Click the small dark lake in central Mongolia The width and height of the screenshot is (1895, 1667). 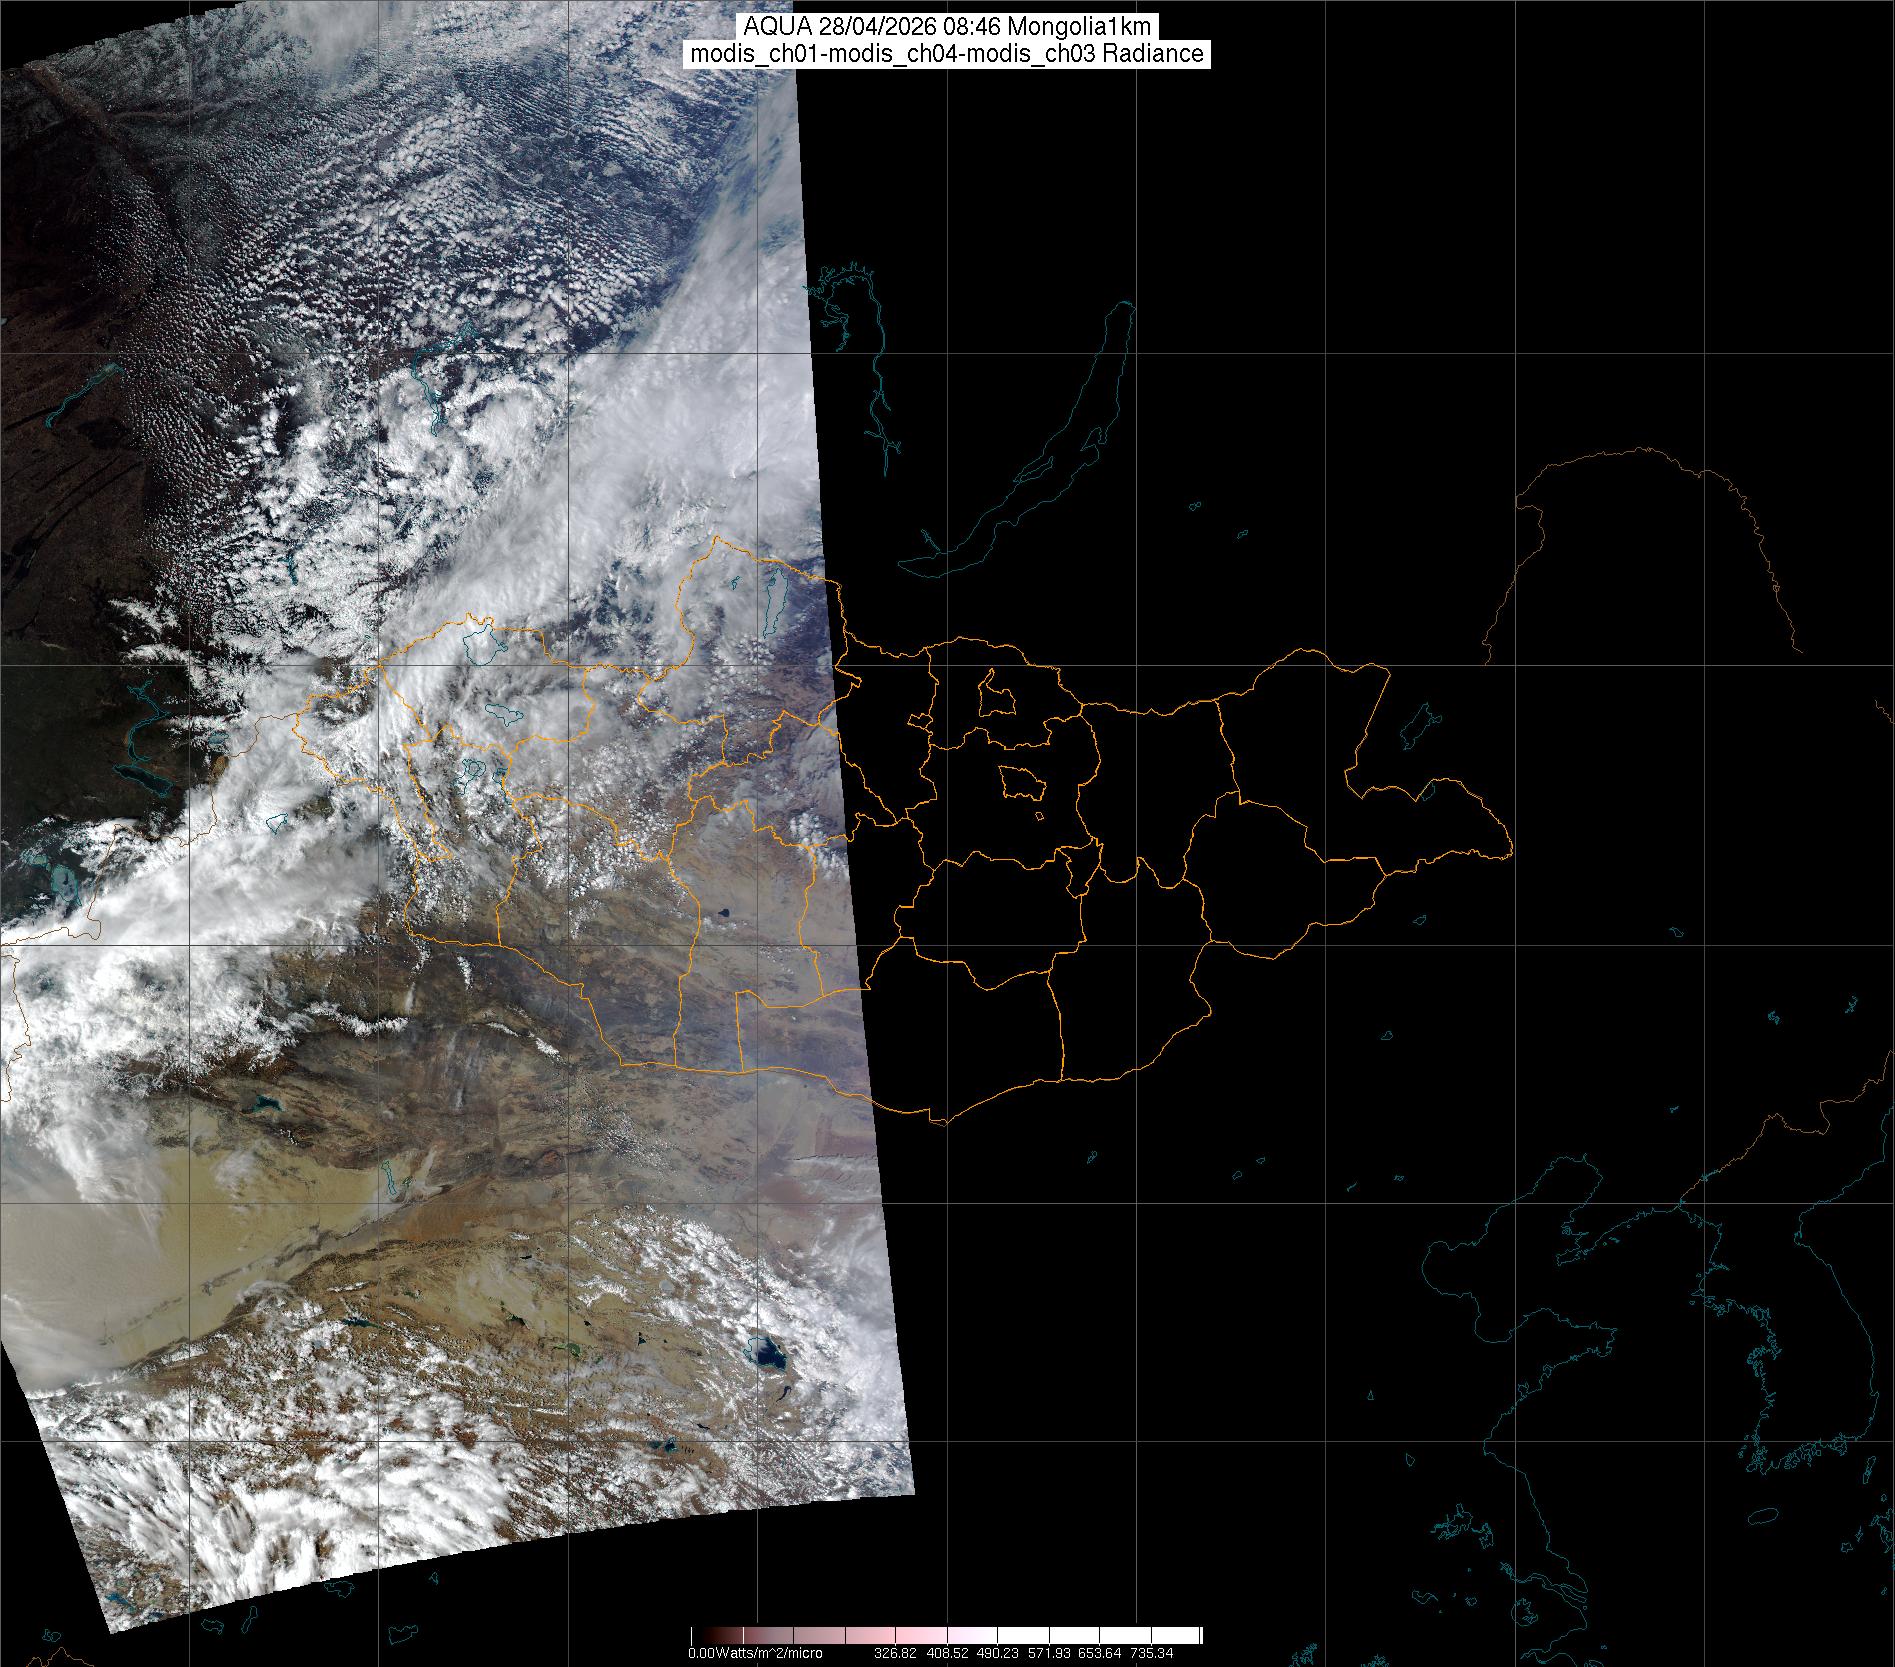click(x=720, y=912)
